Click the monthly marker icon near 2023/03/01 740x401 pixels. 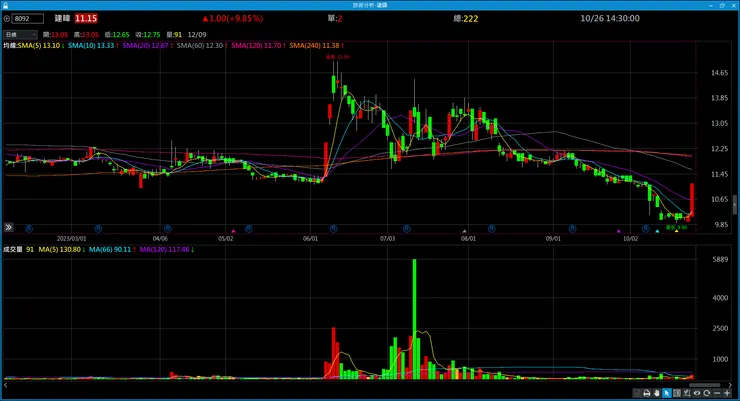(x=98, y=229)
